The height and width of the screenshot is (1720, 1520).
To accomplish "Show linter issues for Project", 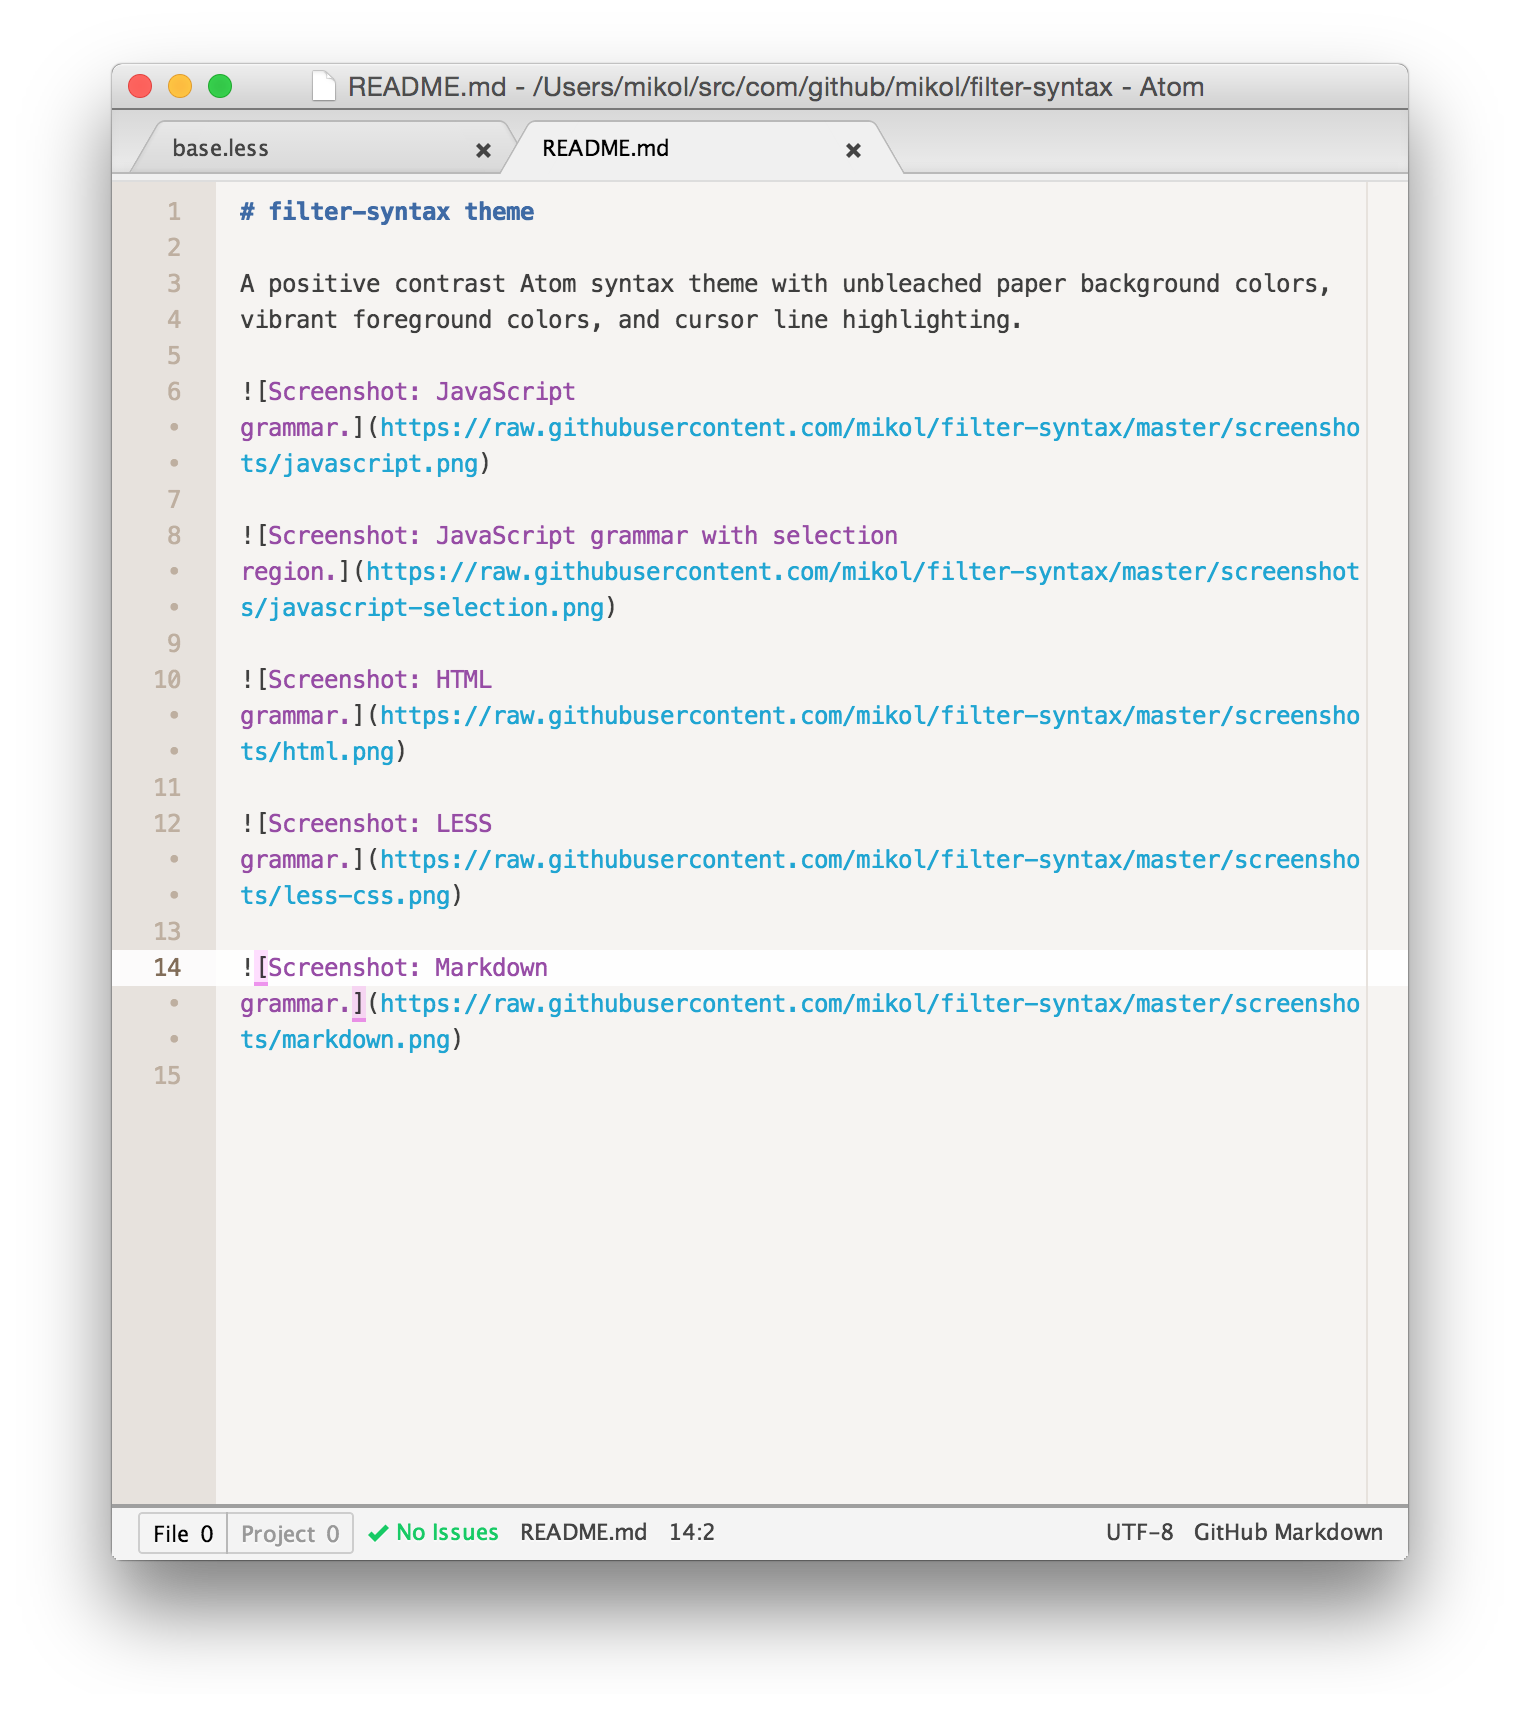I will (290, 1533).
